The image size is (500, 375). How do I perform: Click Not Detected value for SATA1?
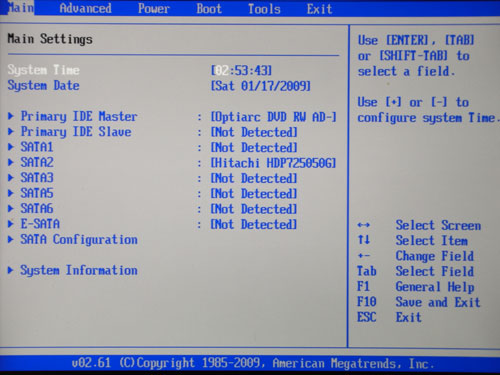(x=254, y=148)
